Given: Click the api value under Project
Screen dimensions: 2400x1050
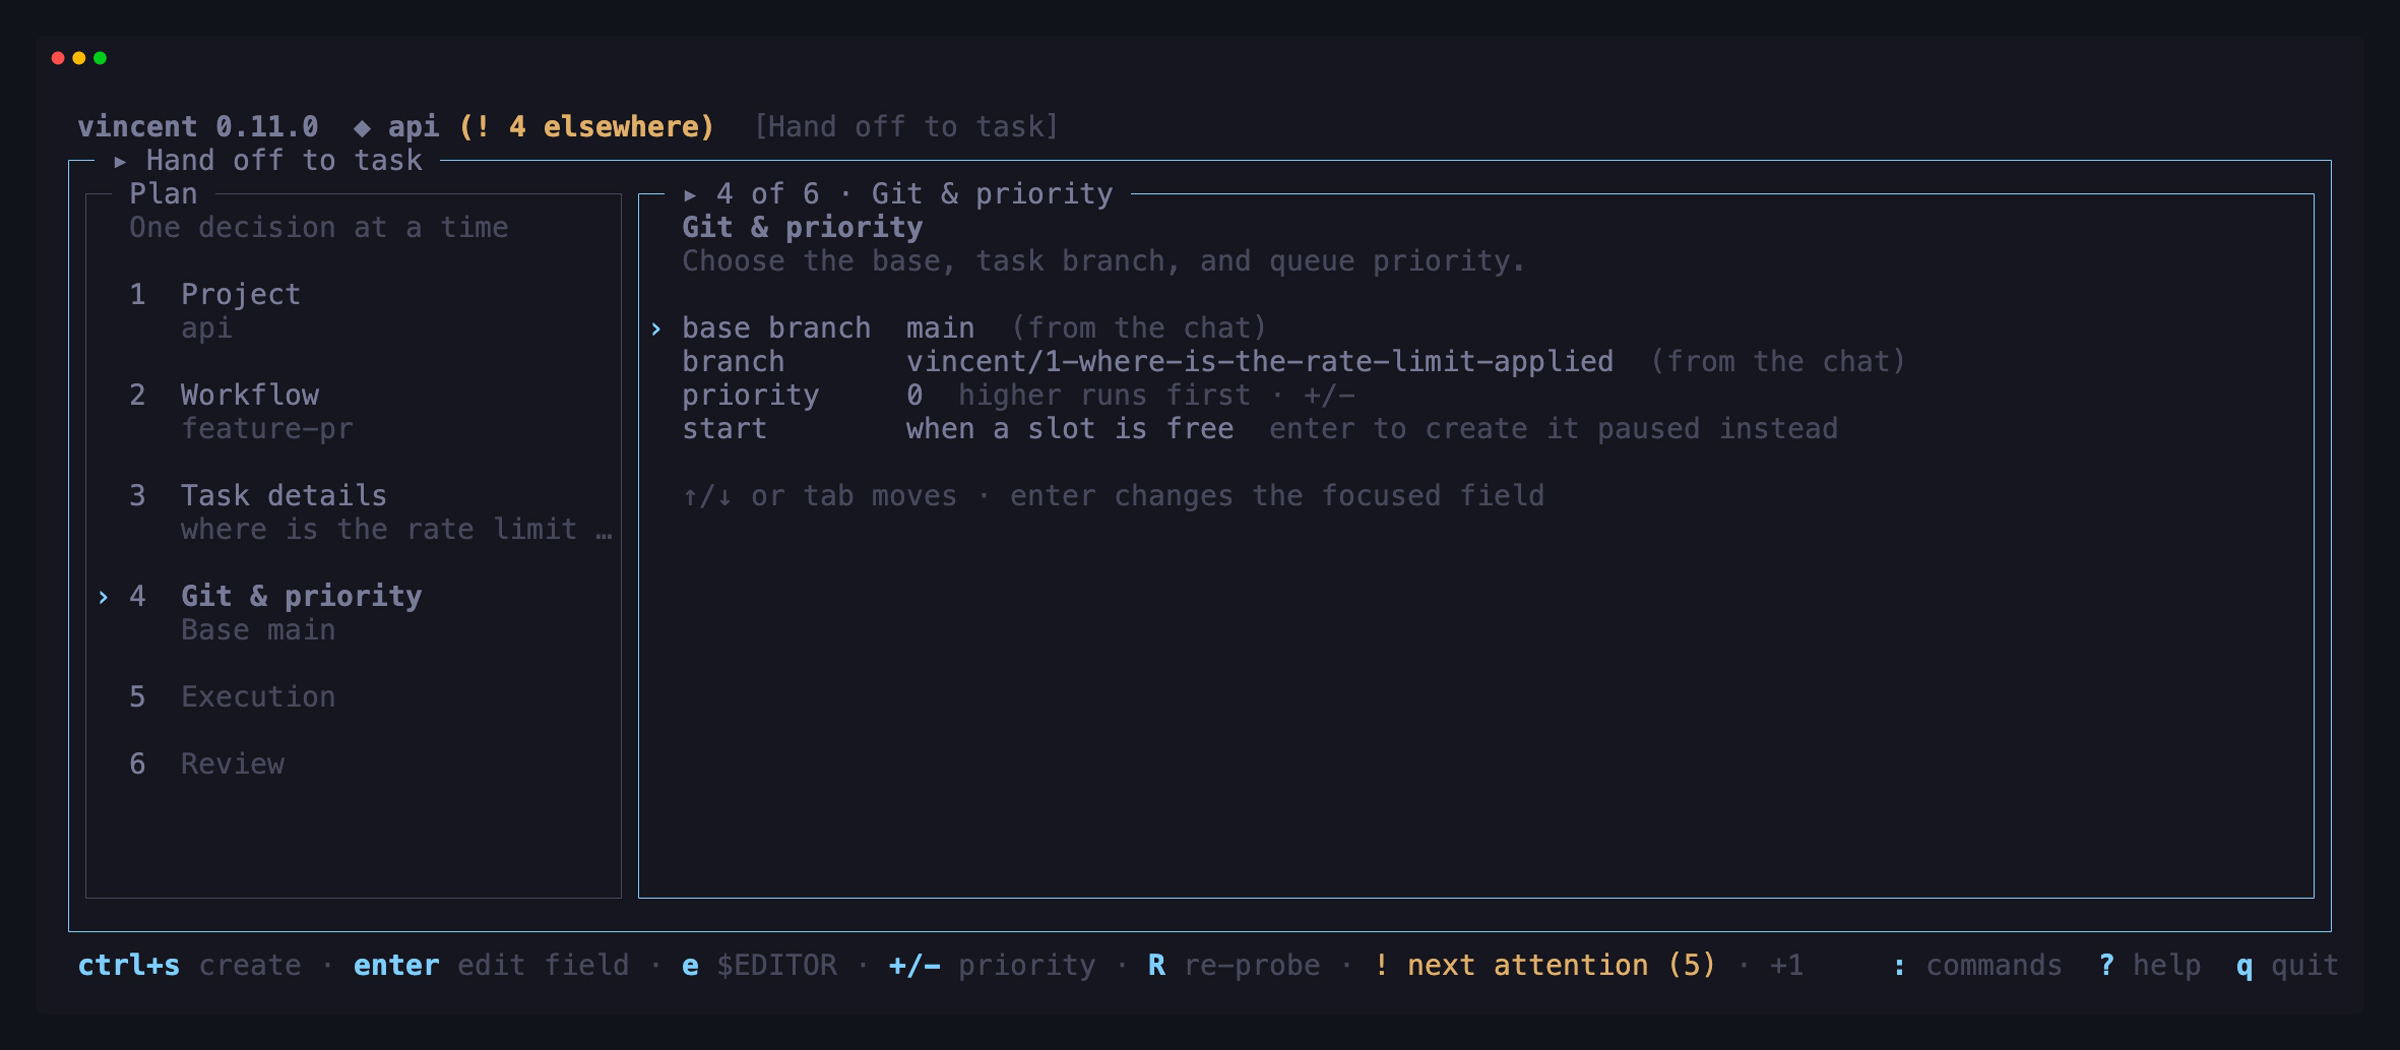Looking at the screenshot, I should tap(206, 329).
